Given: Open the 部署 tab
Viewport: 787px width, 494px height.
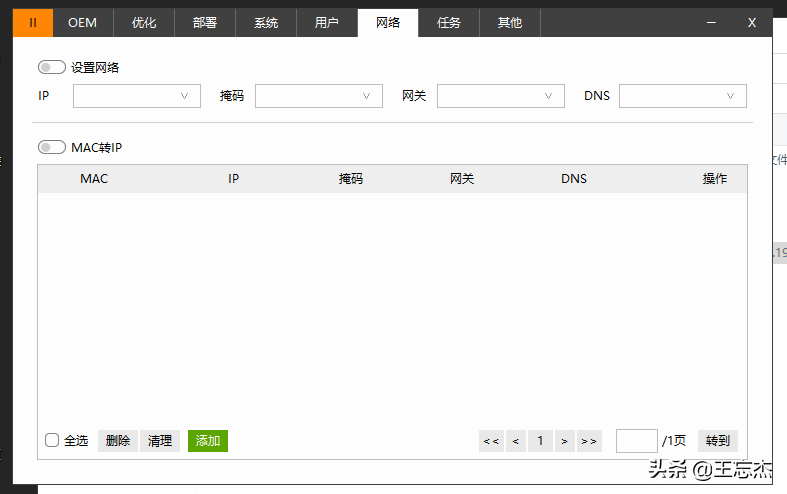Looking at the screenshot, I should (205, 22).
